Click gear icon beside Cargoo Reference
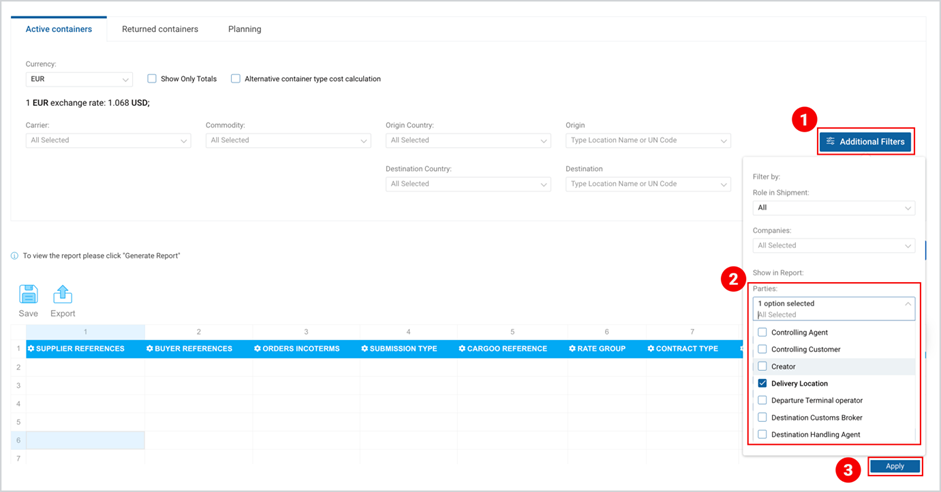Screen dimensions: 941x492 pos(462,349)
